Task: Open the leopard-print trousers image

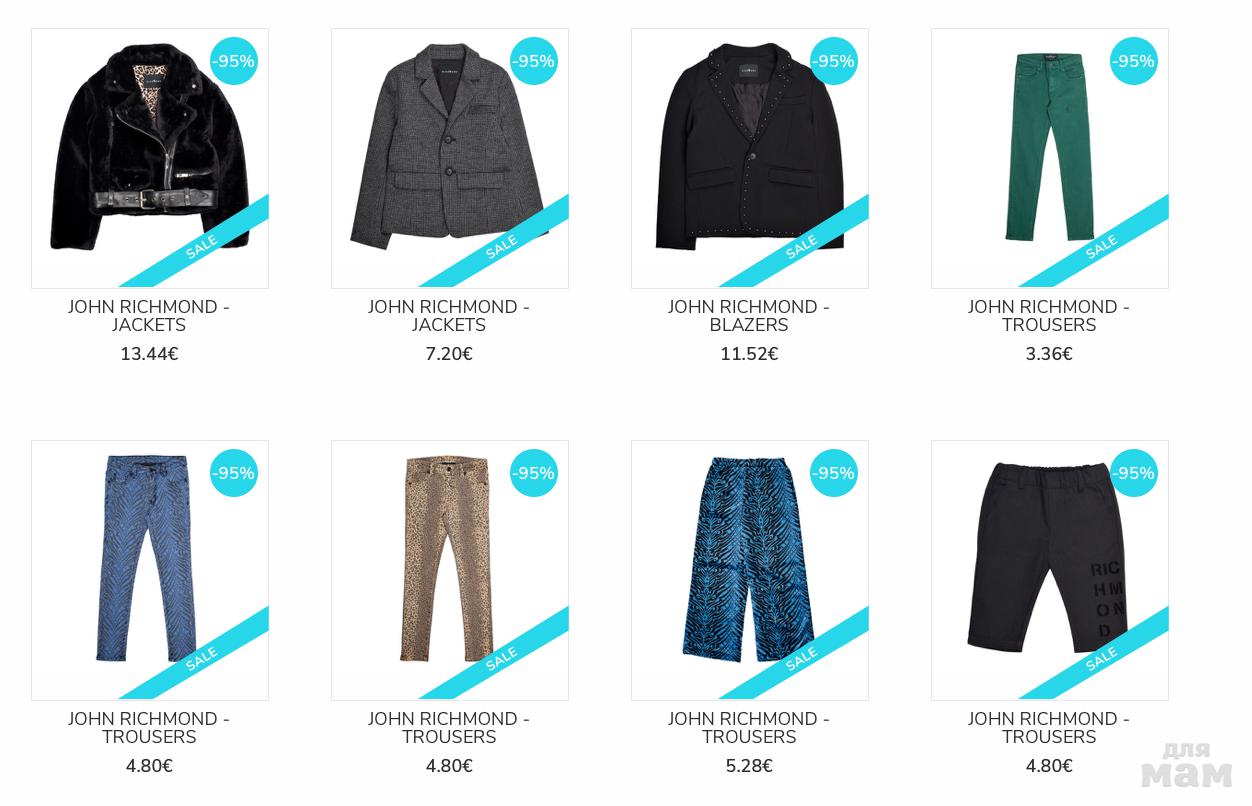Action: [450, 570]
